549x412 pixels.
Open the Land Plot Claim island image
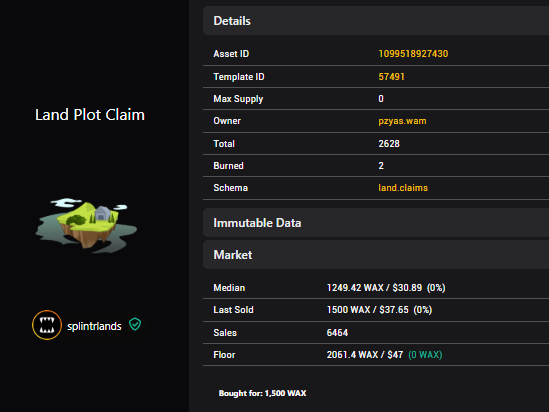click(x=86, y=225)
